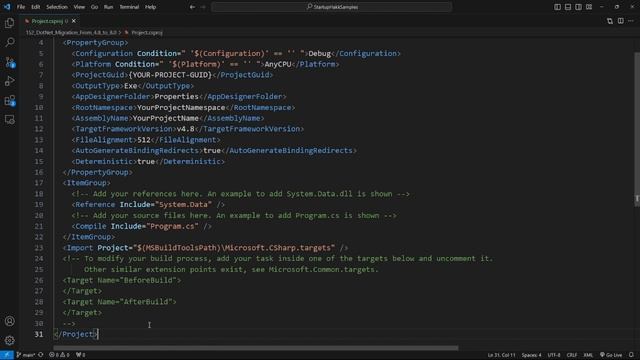The image size is (640, 360).
Task: Open the Manage gear icon
Action: click(x=9, y=340)
